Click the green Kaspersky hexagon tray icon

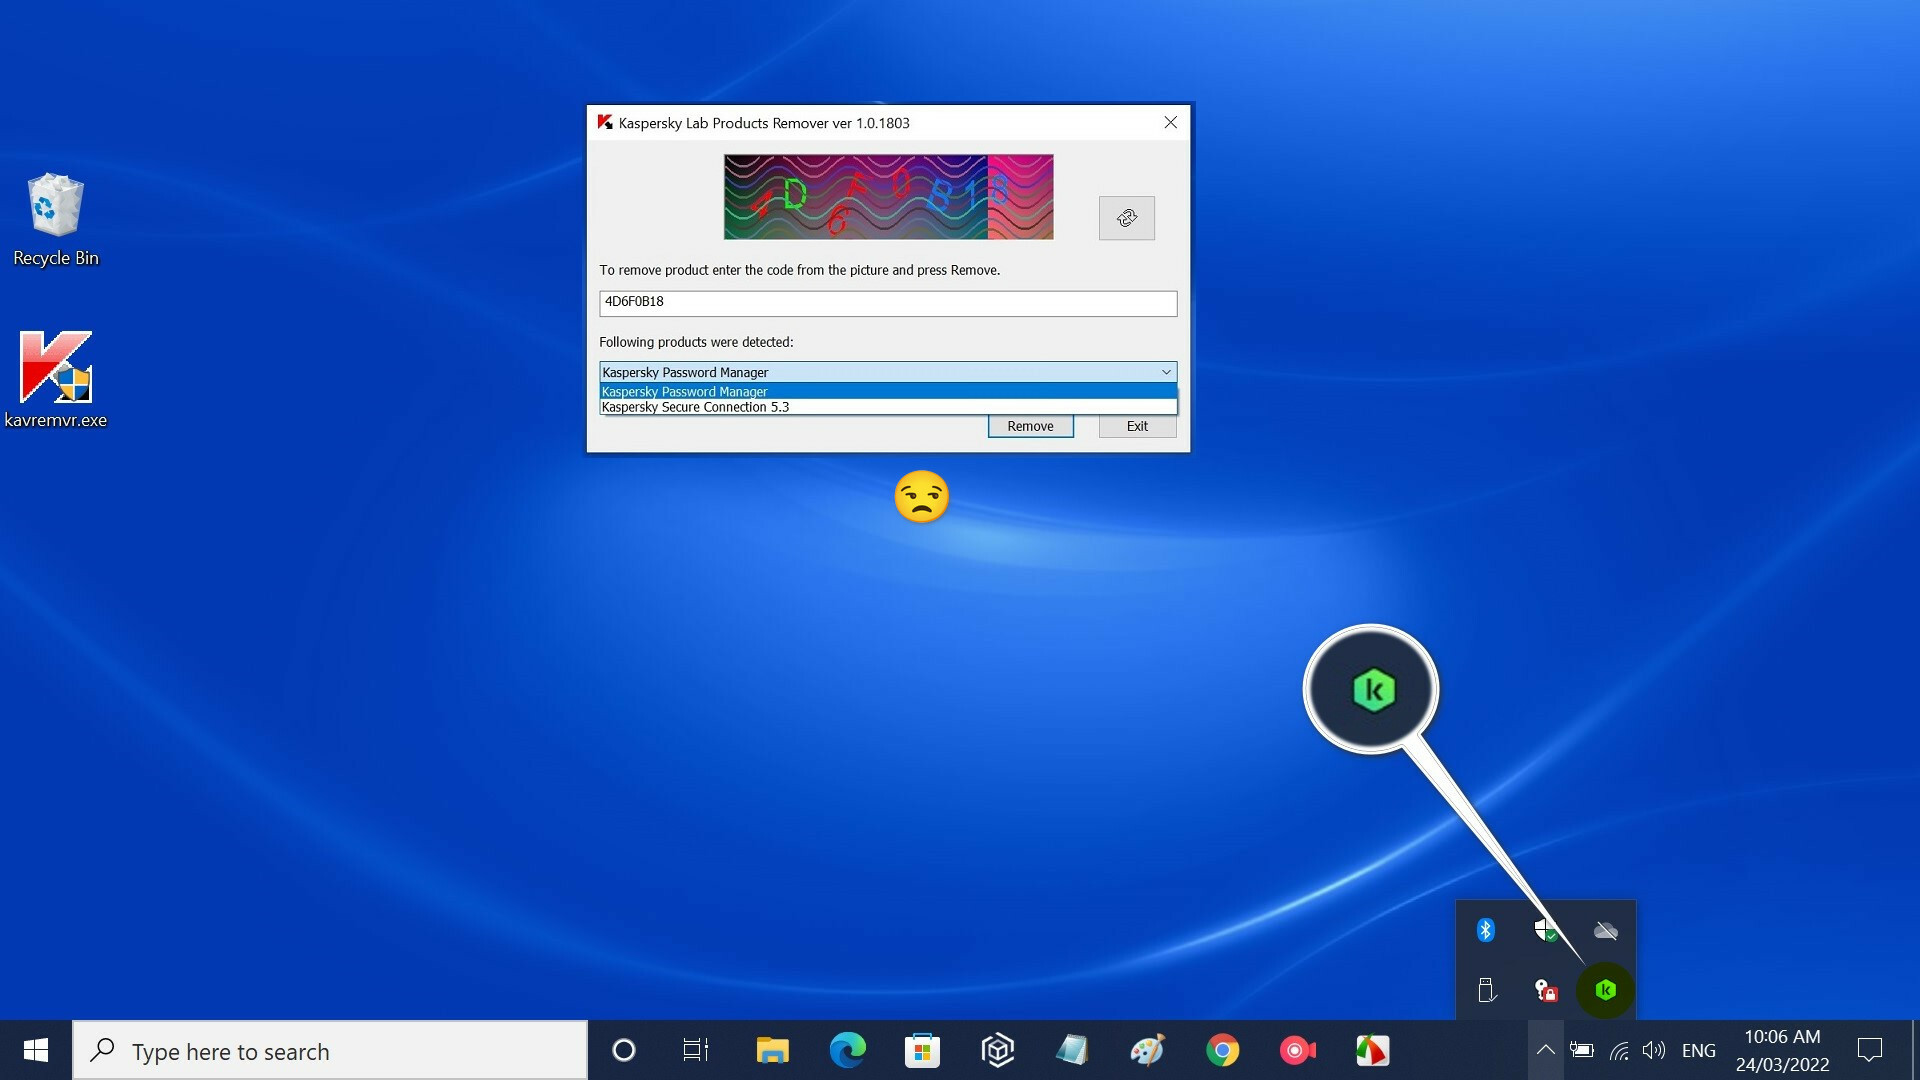tap(1606, 990)
